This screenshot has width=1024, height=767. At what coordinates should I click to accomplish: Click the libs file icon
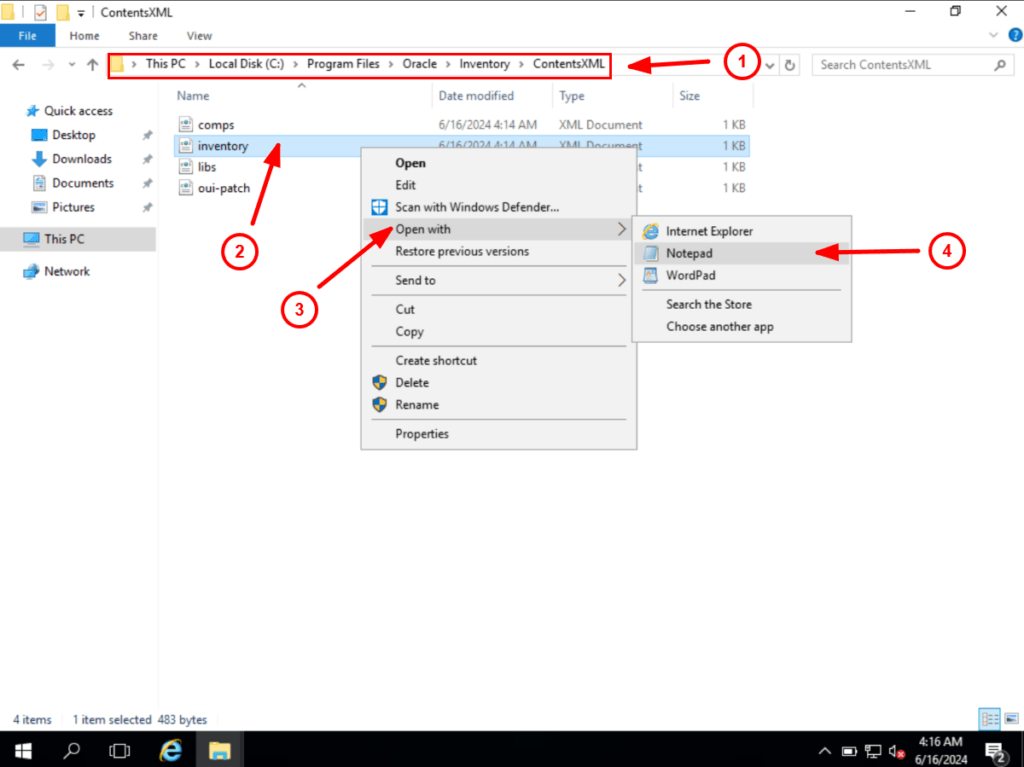coord(185,167)
